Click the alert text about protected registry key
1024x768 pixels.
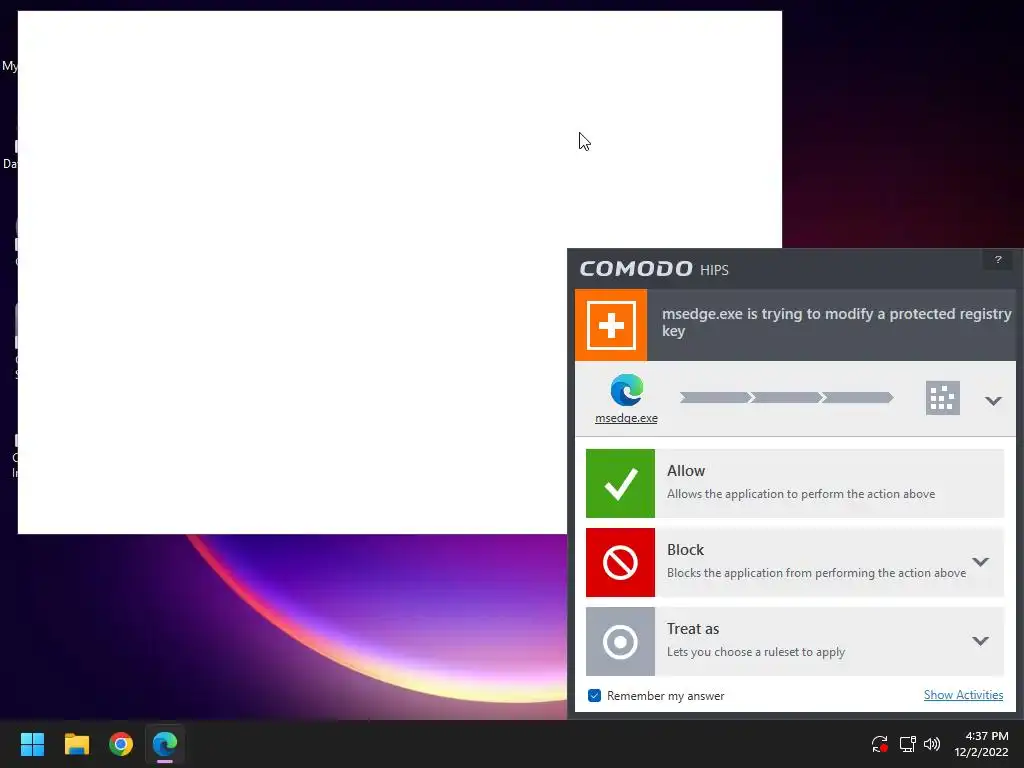pos(837,322)
